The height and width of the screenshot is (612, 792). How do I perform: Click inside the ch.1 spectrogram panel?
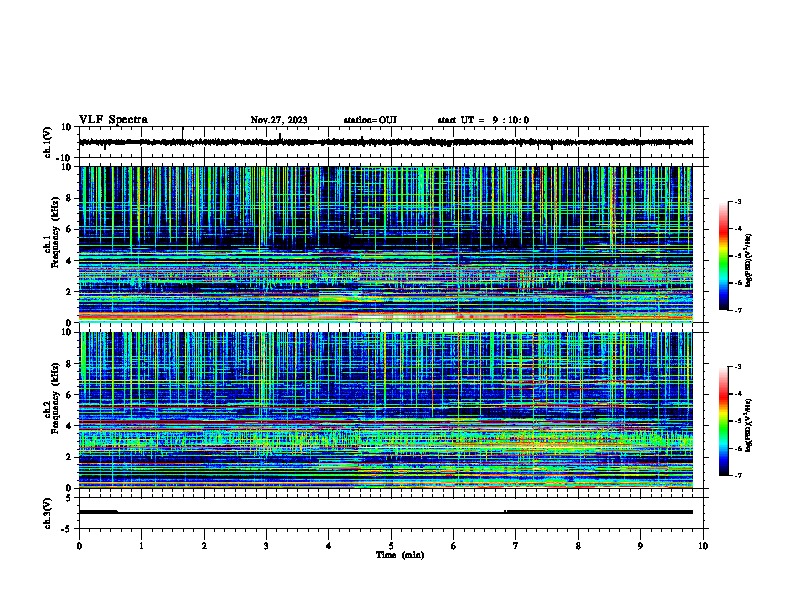coord(385,244)
